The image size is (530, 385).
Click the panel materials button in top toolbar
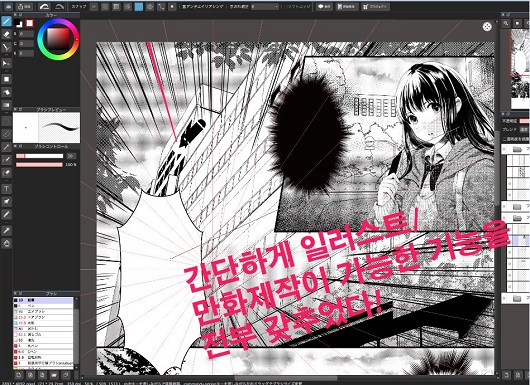coord(347,6)
